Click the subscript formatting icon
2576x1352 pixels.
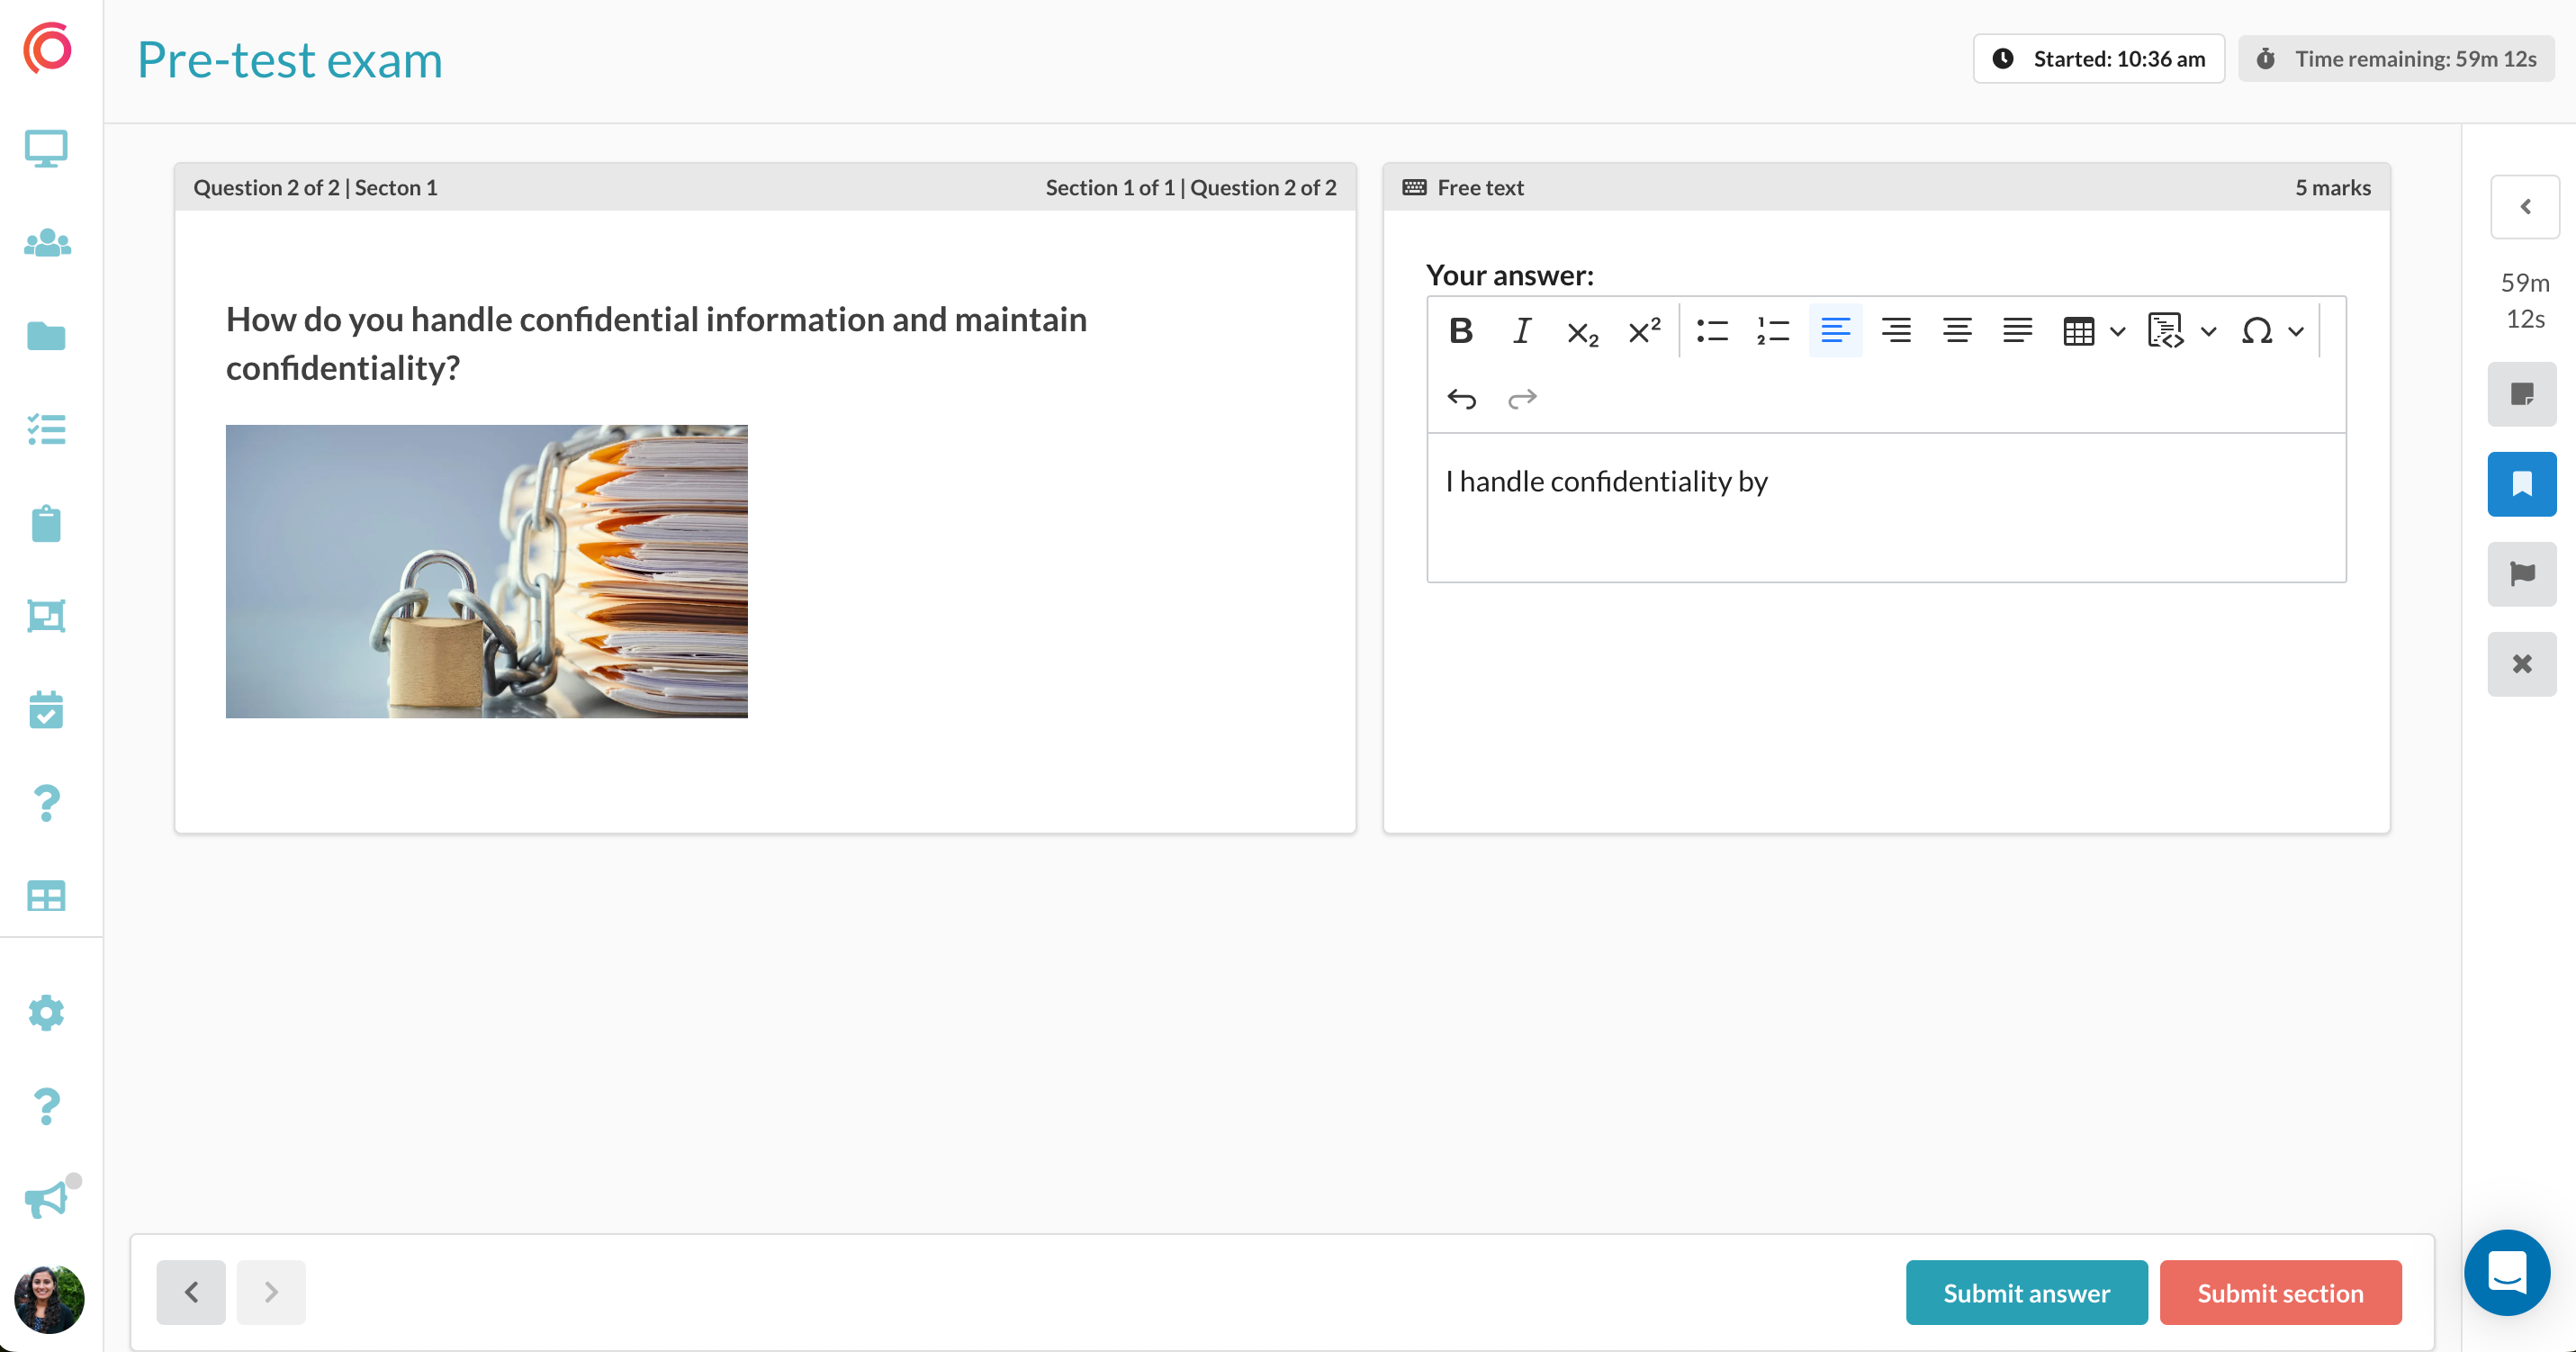click(1583, 331)
